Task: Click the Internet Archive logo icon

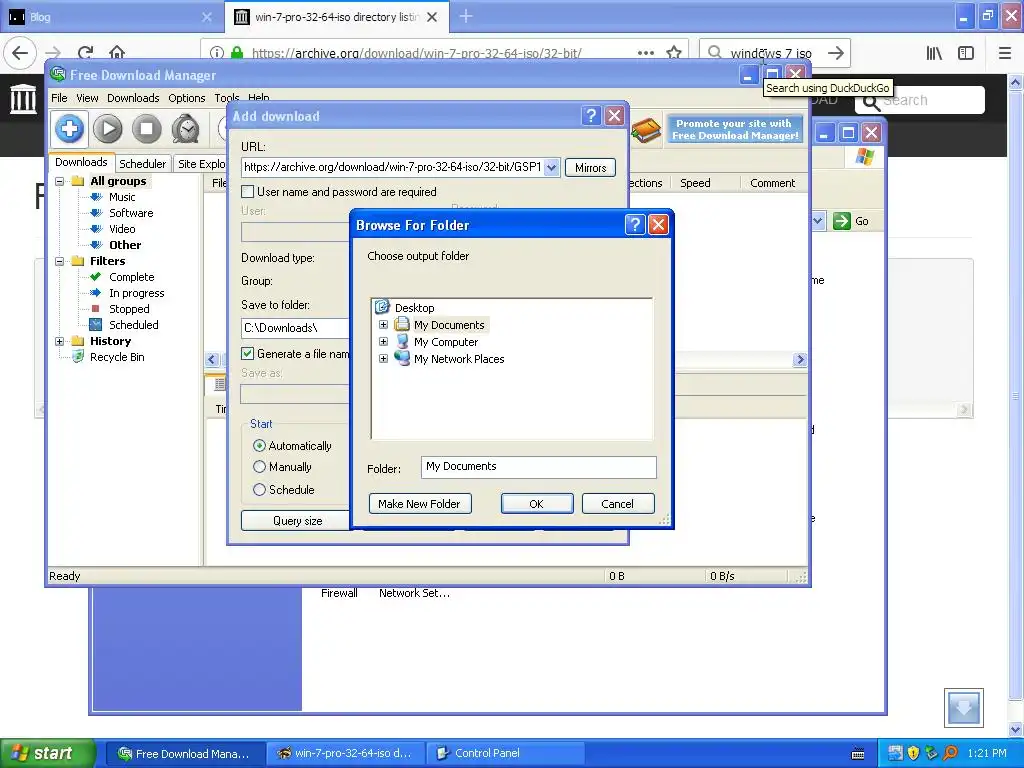Action: (x=24, y=99)
